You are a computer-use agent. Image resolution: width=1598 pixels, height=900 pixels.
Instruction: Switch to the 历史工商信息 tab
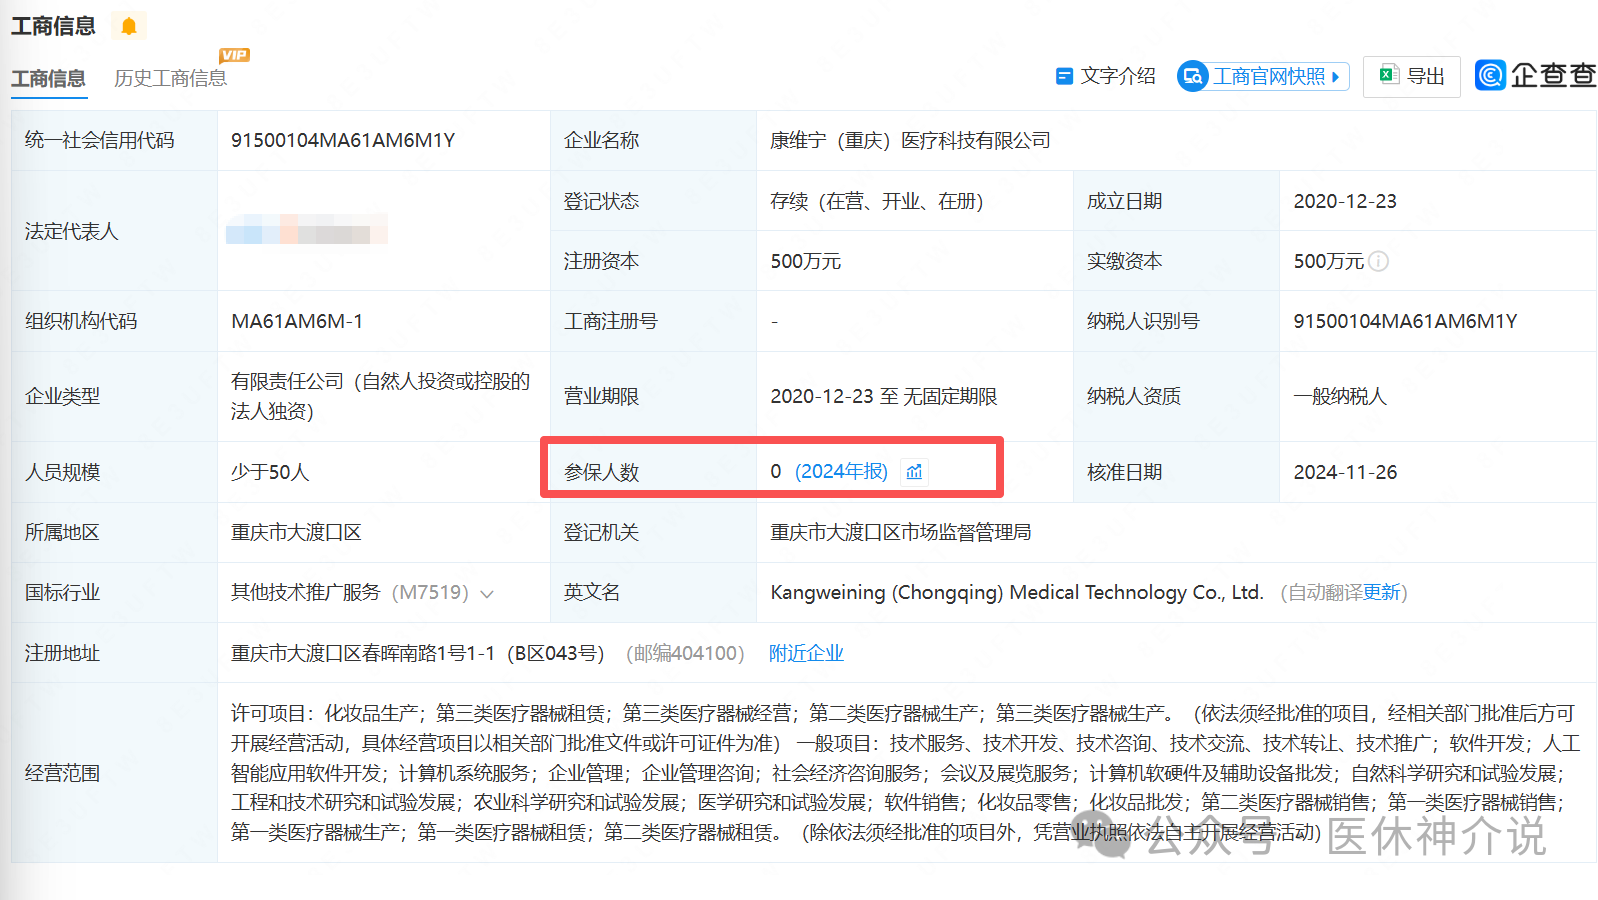click(170, 78)
